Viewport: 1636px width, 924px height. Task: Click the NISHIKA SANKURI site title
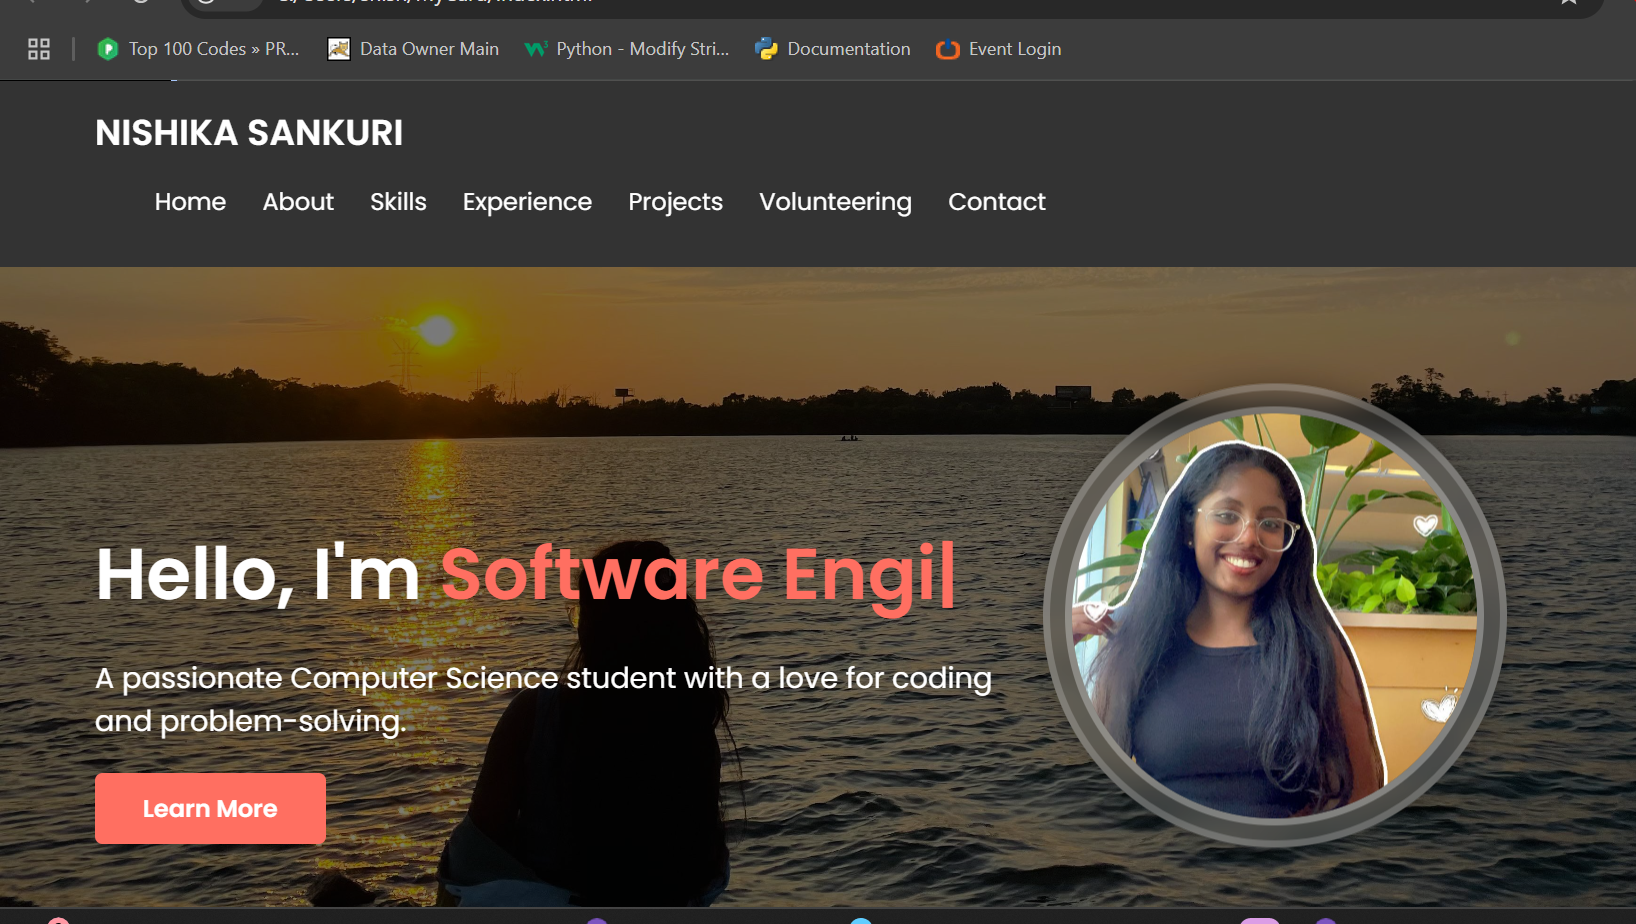tap(249, 133)
